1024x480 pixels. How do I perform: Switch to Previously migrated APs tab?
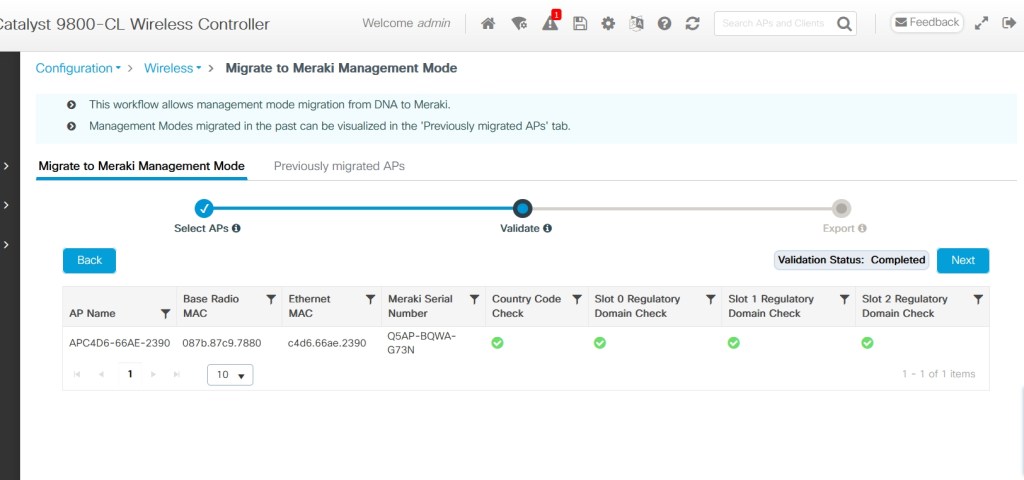(x=339, y=166)
